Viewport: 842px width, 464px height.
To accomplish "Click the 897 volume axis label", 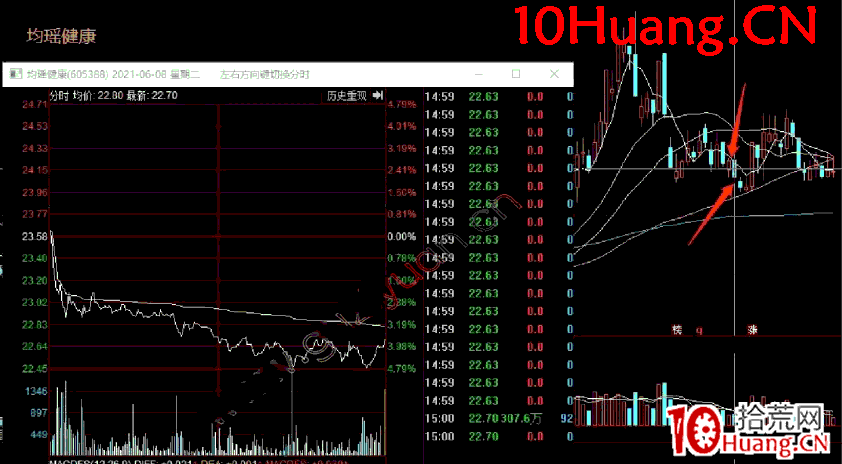I will (39, 413).
